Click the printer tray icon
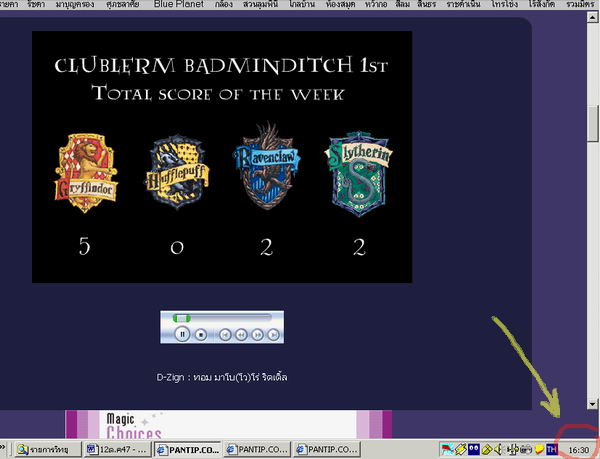Screen dimensions: 600x459 point(527,449)
